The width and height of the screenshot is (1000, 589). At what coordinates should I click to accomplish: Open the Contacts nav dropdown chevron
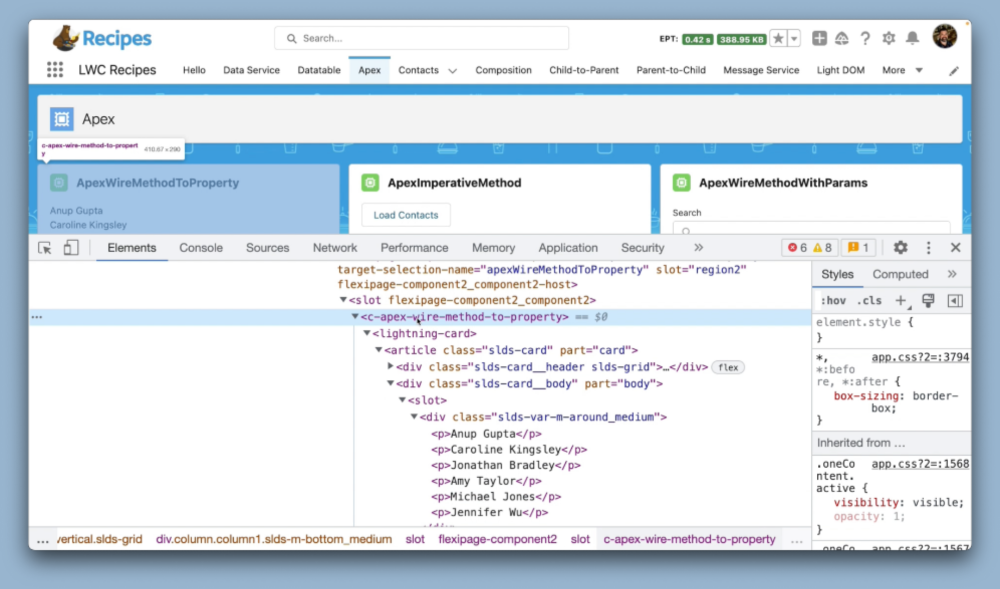[x=452, y=71]
